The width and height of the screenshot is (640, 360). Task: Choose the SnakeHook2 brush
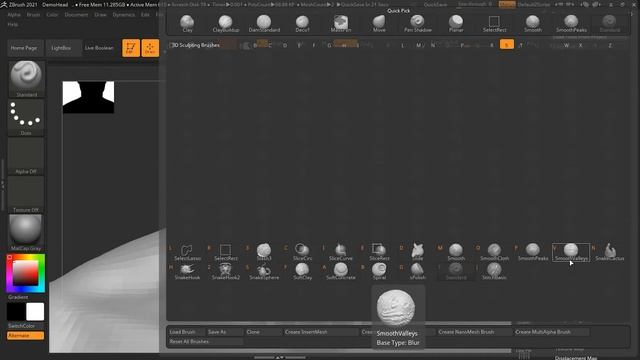[226, 271]
